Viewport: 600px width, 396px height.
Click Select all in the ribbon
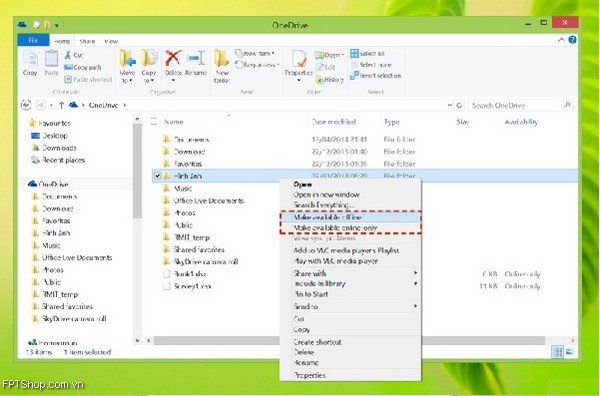(x=367, y=54)
